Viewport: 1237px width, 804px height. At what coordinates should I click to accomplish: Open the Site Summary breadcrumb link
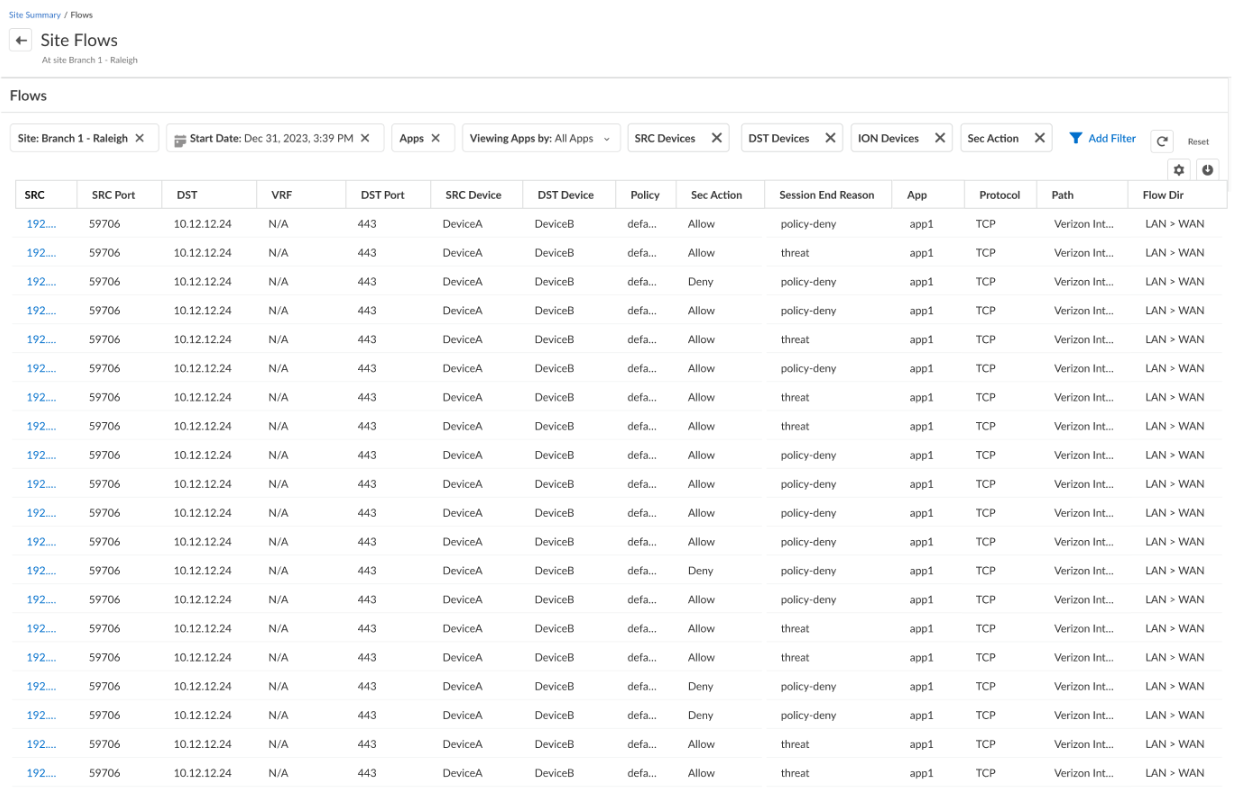[35, 15]
